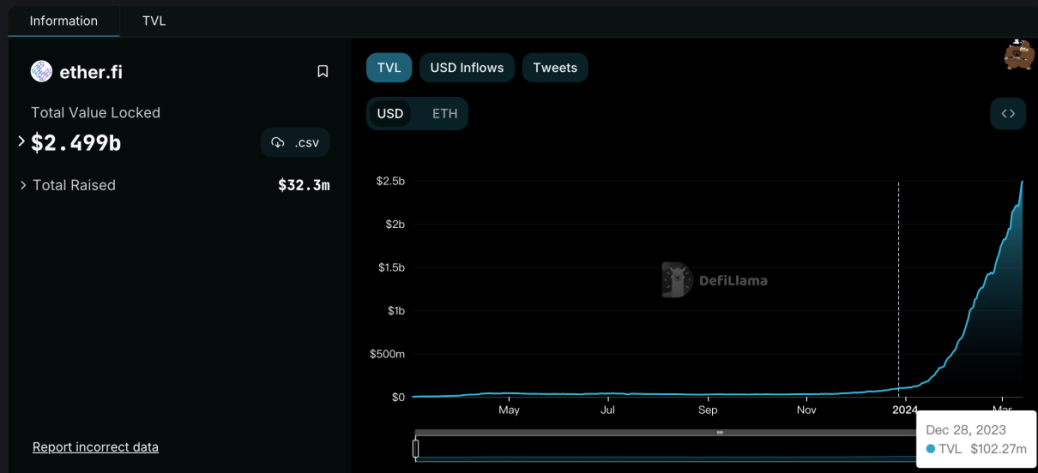Select the Information tab
This screenshot has width=1038, height=473.
pyautogui.click(x=64, y=21)
